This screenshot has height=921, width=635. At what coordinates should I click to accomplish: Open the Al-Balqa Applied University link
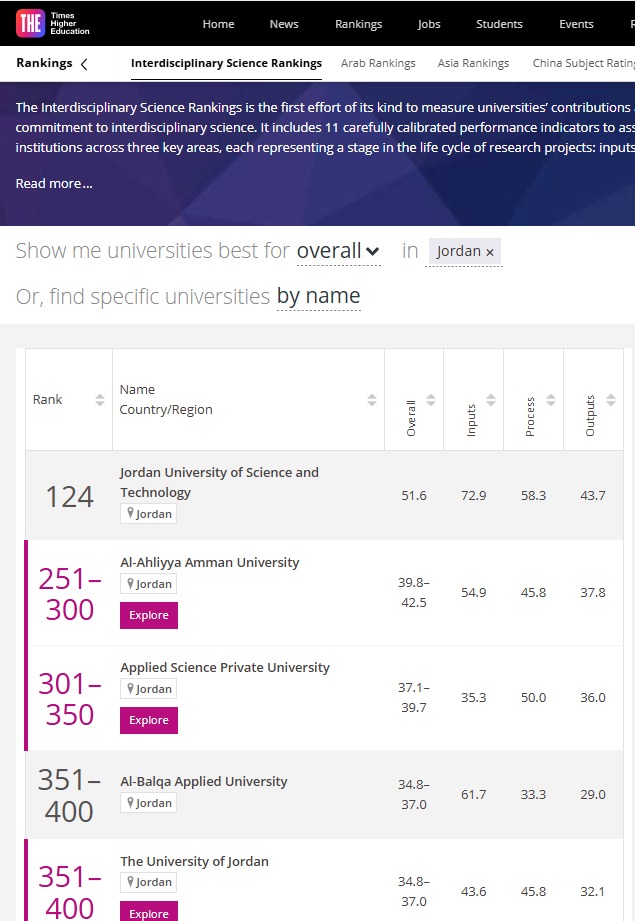[204, 781]
